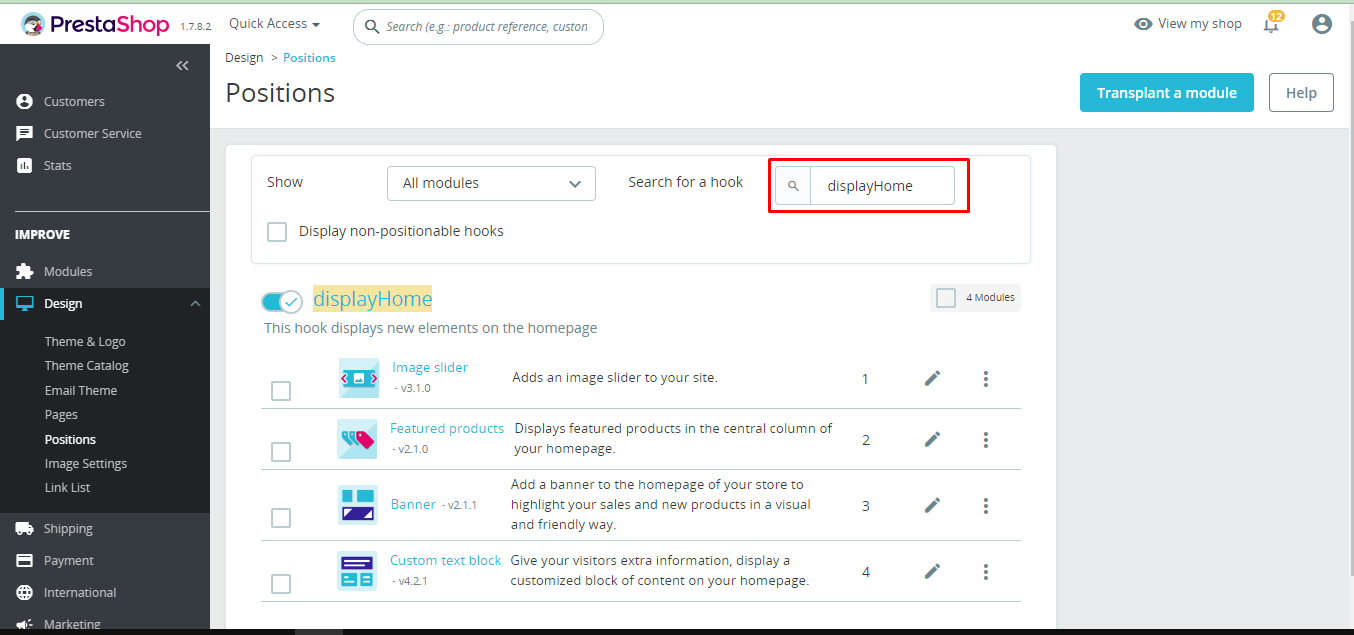Image resolution: width=1354 pixels, height=635 pixels.
Task: Click the Help button
Action: (x=1301, y=93)
